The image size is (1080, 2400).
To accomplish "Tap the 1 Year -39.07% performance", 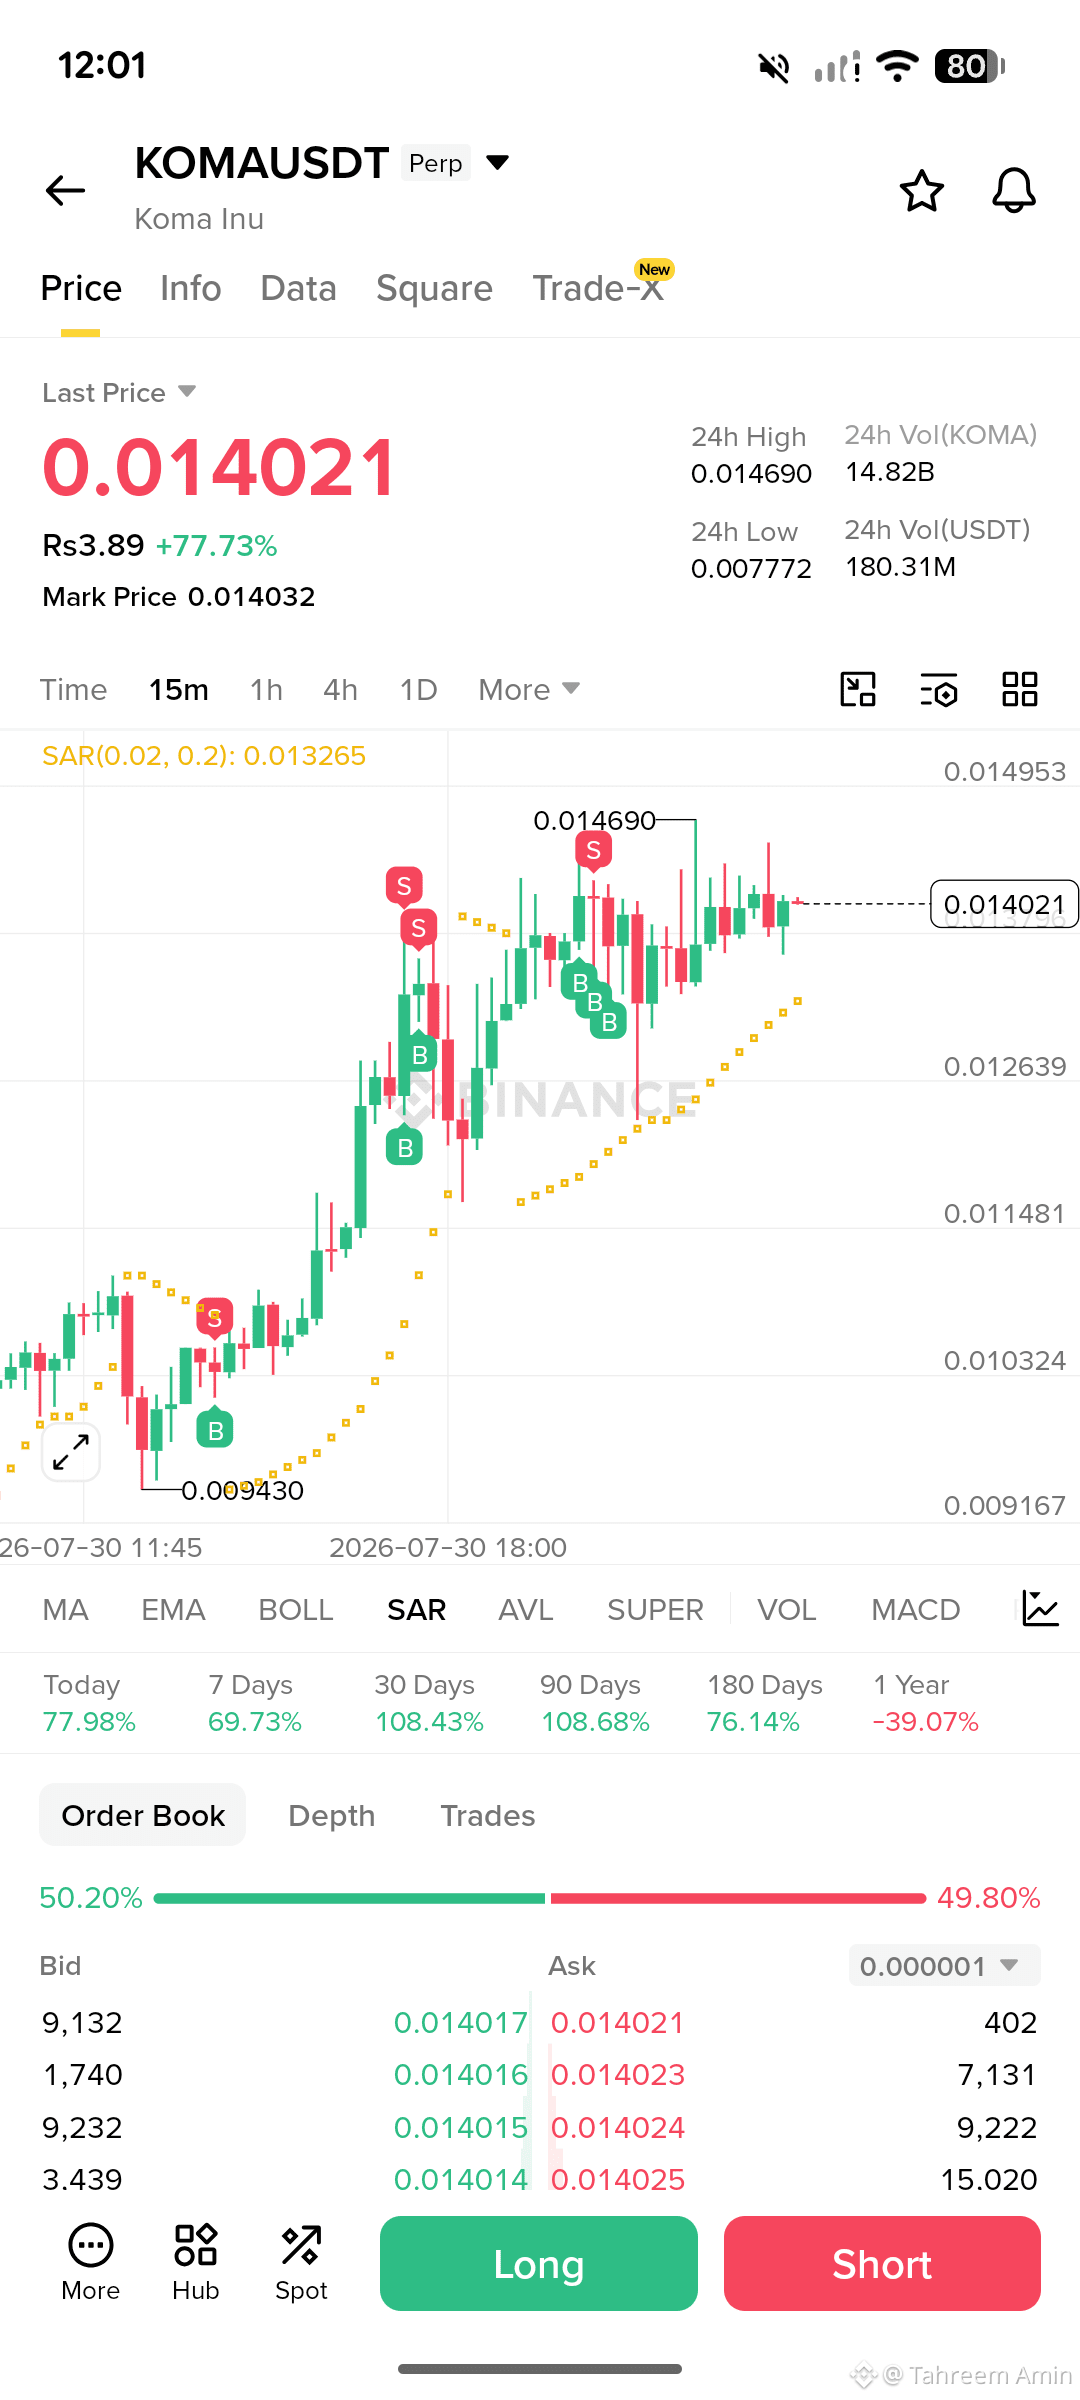I will point(925,1703).
